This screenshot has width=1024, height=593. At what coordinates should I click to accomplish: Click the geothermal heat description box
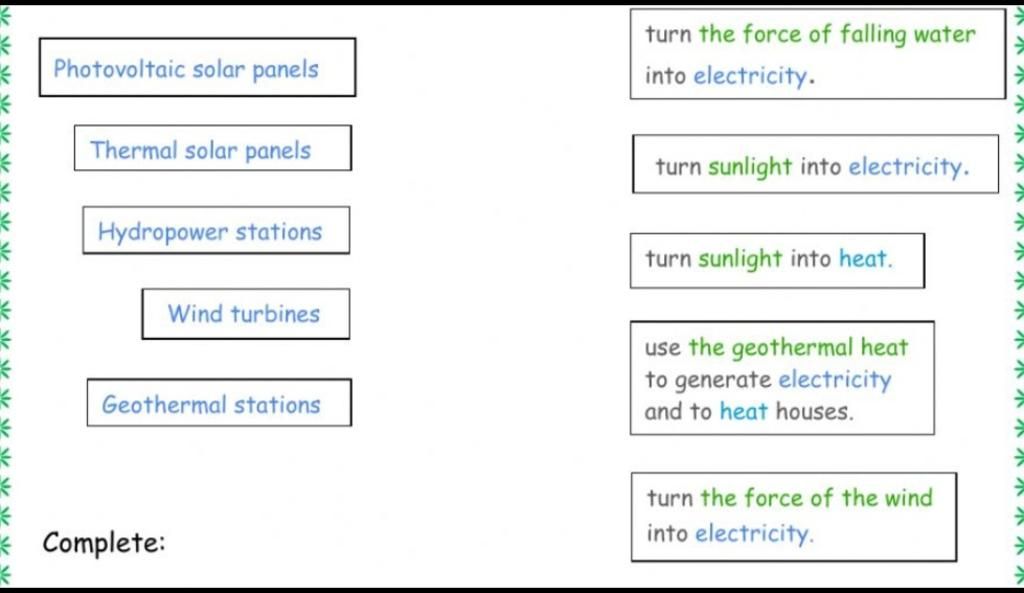click(x=782, y=378)
